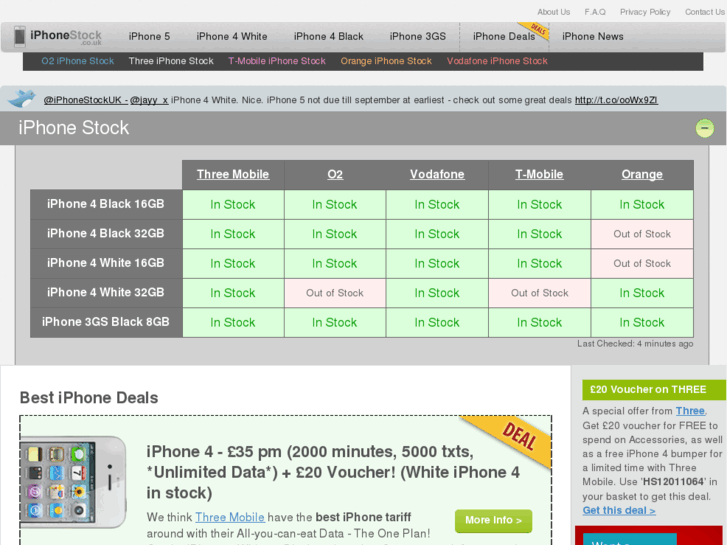This screenshot has width=727, height=545.
Task: Select Orange iPhone Stock tab
Action: [x=386, y=61]
